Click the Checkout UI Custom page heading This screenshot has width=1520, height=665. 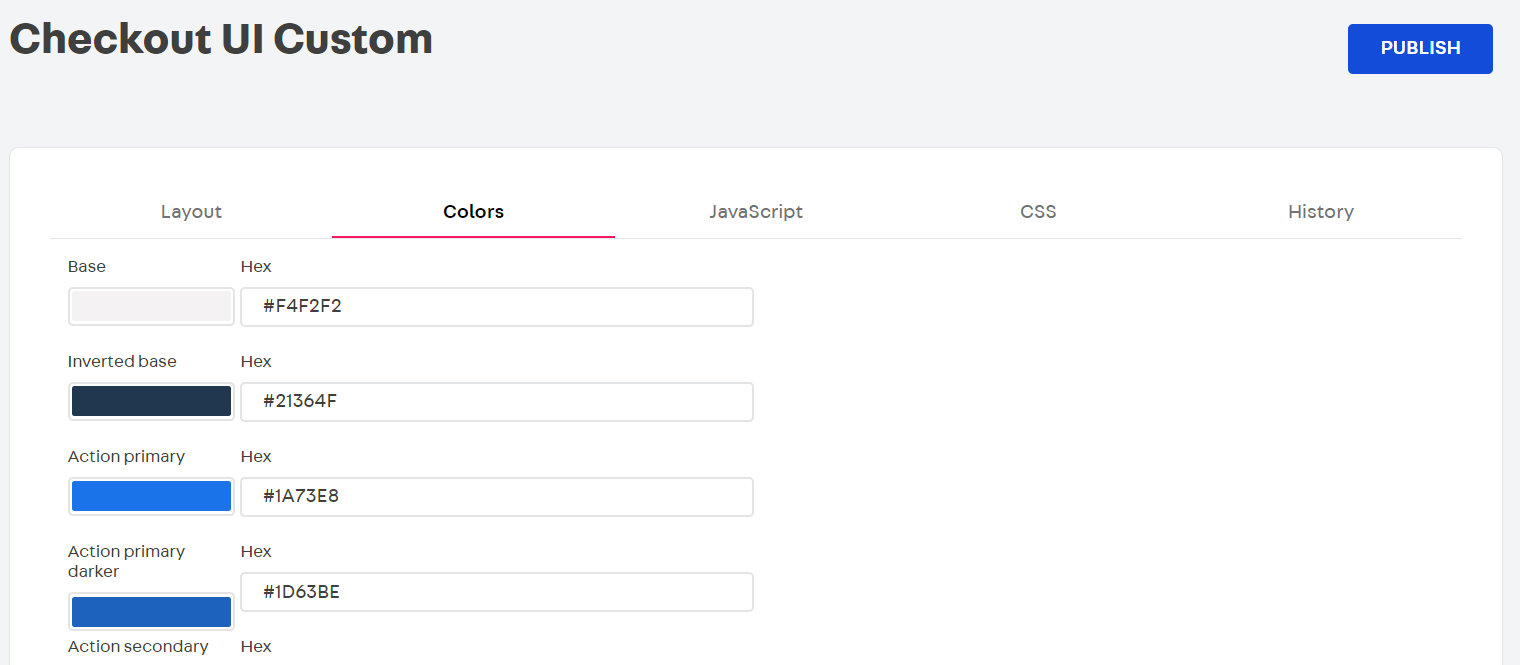[221, 39]
